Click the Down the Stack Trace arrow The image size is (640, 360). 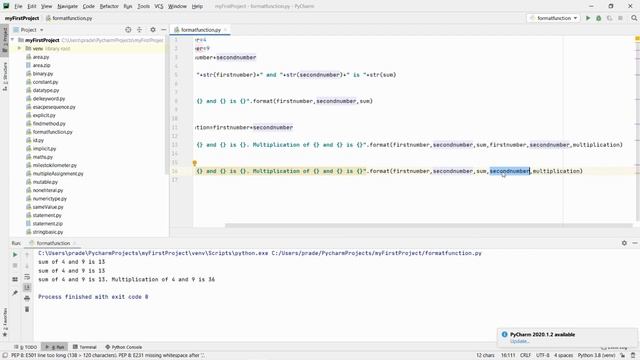[x=27, y=266]
